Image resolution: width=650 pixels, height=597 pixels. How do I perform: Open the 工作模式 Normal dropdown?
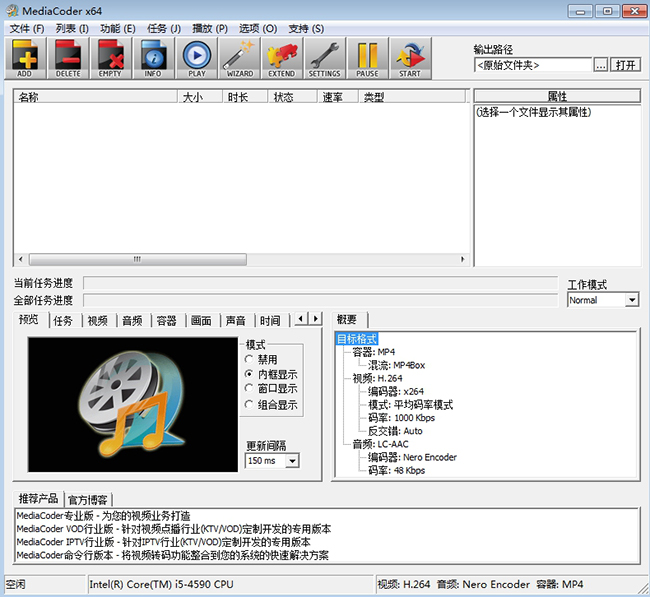pos(603,300)
